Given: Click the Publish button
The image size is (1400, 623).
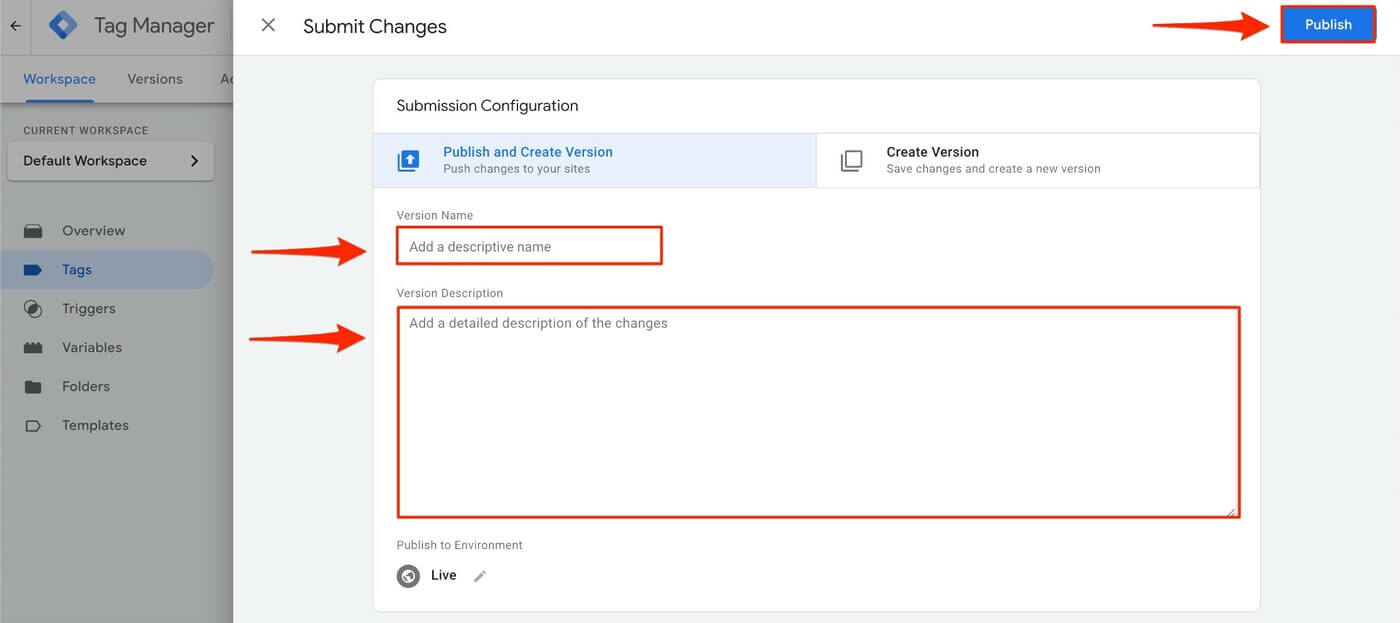Looking at the screenshot, I should (1328, 24).
